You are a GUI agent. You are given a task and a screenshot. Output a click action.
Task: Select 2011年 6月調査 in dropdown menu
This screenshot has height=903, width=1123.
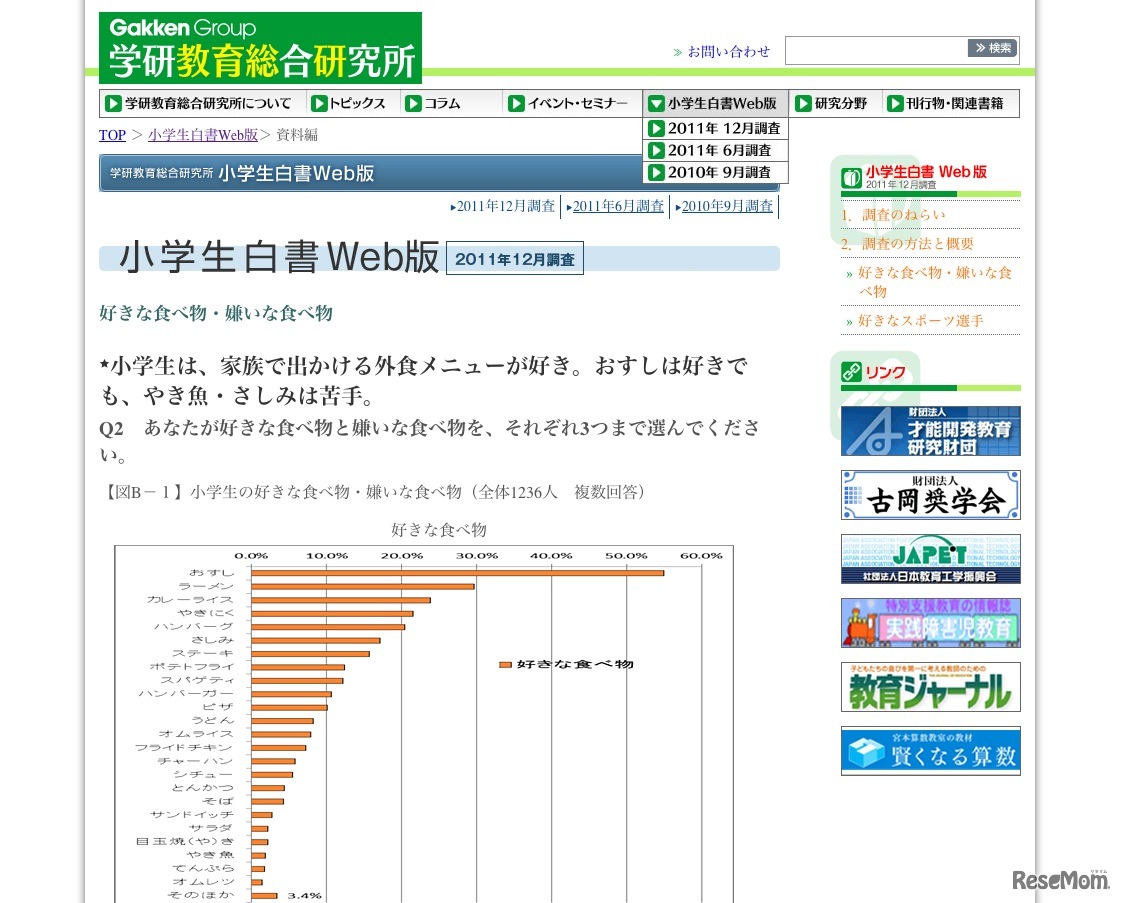pyautogui.click(x=715, y=150)
